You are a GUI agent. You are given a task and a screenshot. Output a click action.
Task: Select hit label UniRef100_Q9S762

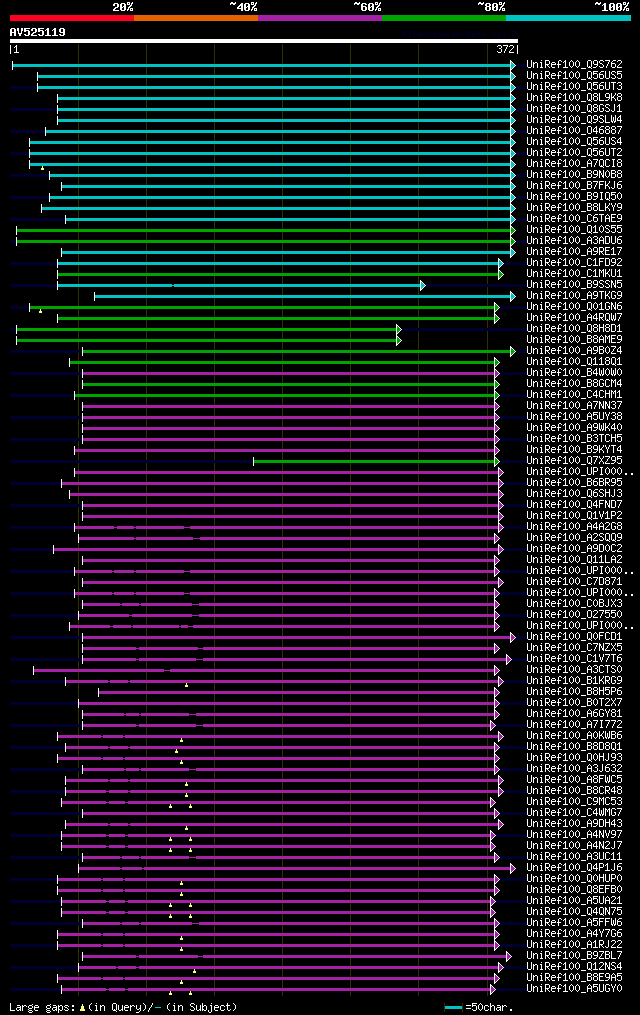[x=575, y=65]
